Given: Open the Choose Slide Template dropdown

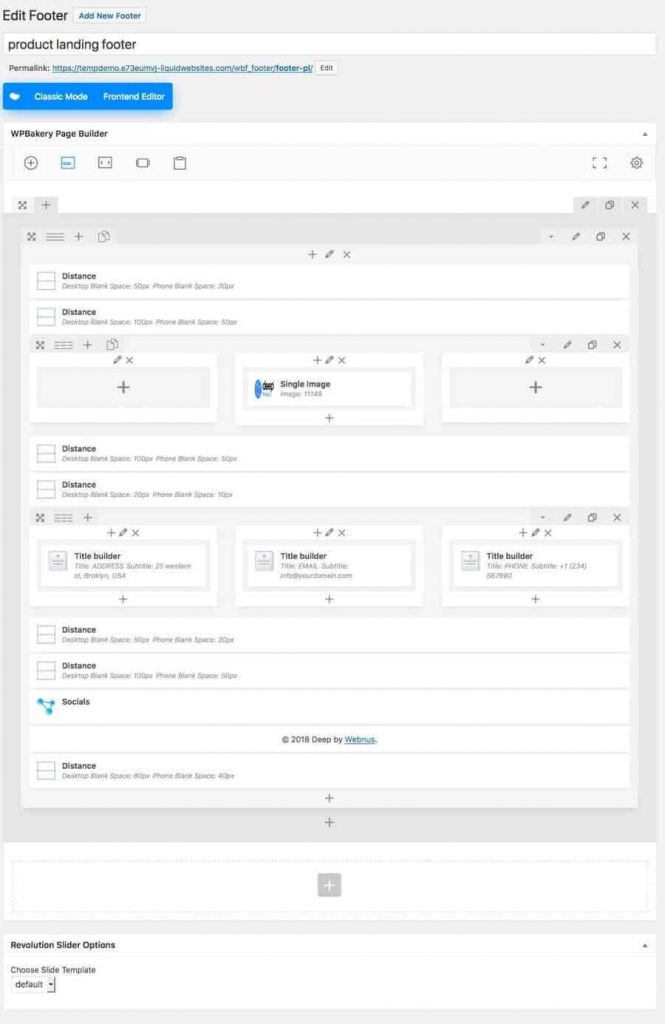Looking at the screenshot, I should coord(33,985).
